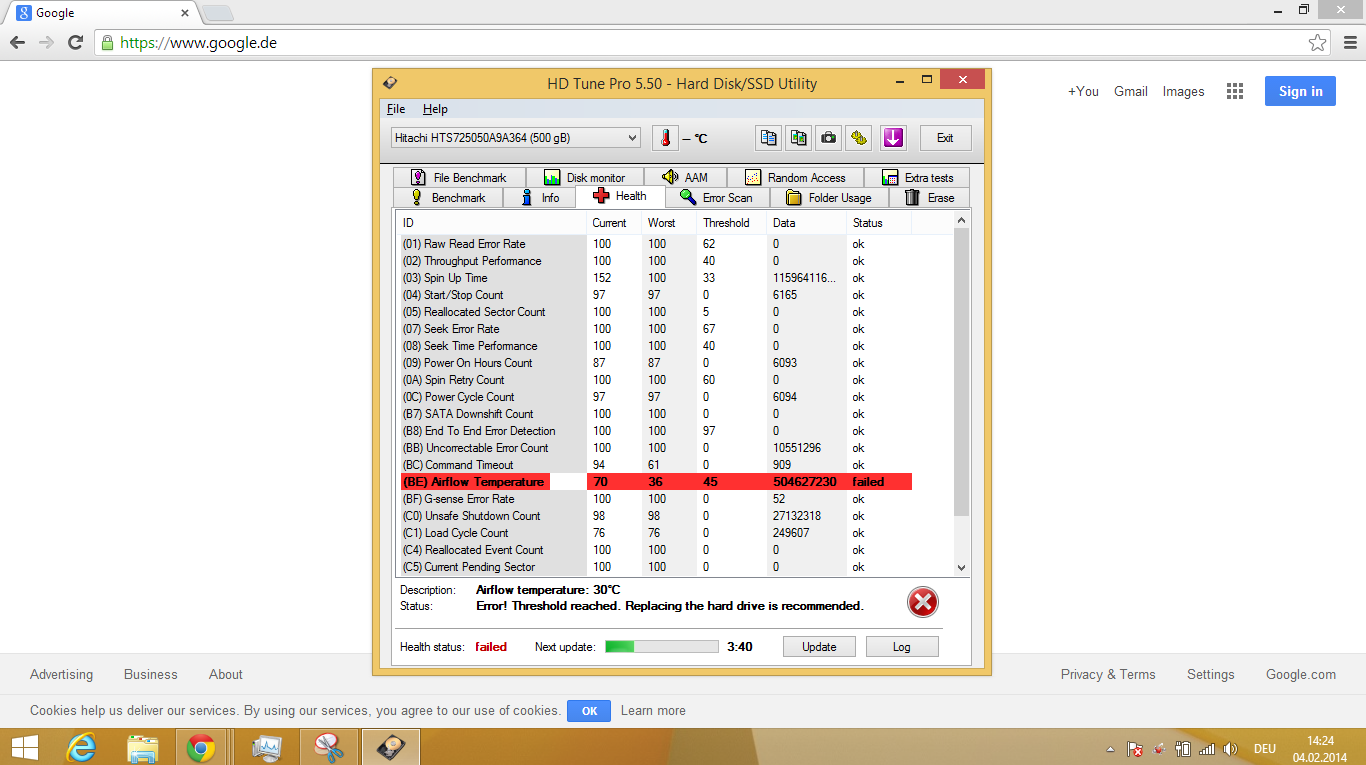Open network signal tray icon
Screen dimensions: 1366x765
(1207, 748)
